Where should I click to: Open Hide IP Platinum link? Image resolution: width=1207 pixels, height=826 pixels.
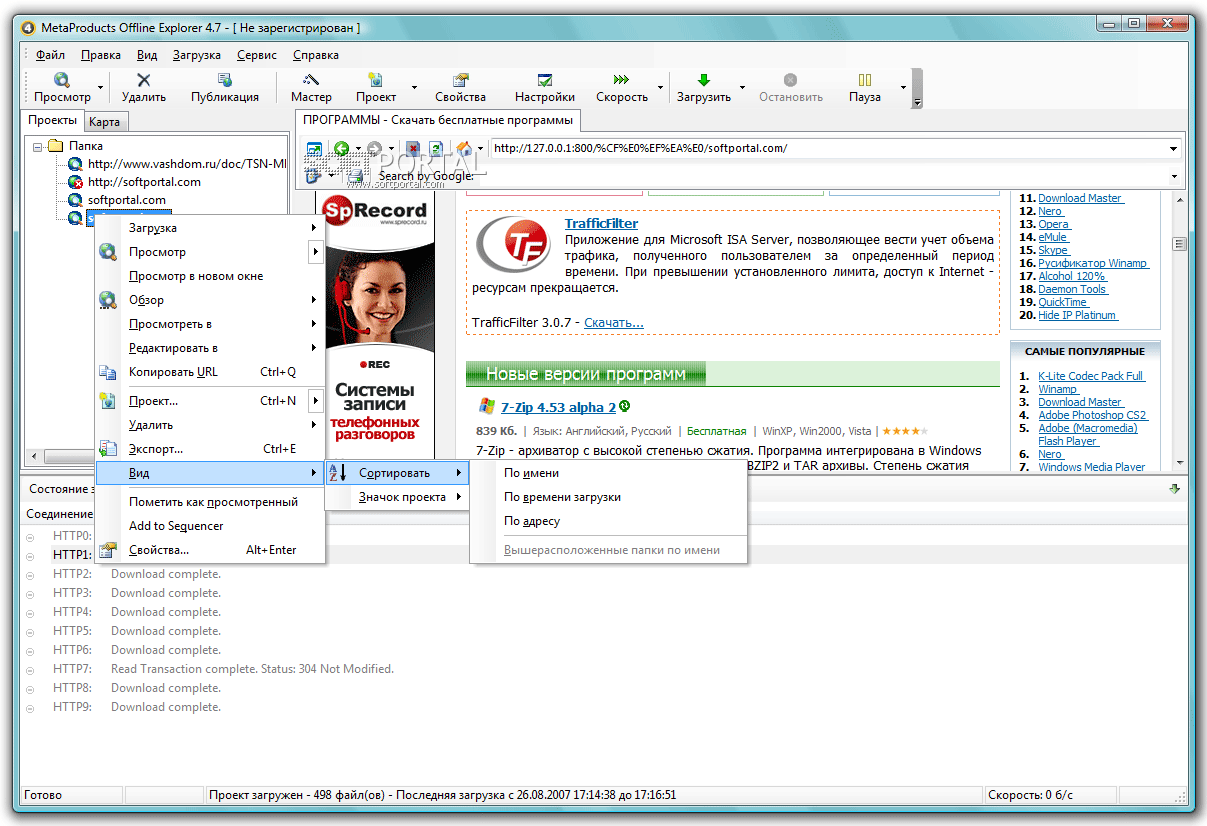pos(1077,315)
